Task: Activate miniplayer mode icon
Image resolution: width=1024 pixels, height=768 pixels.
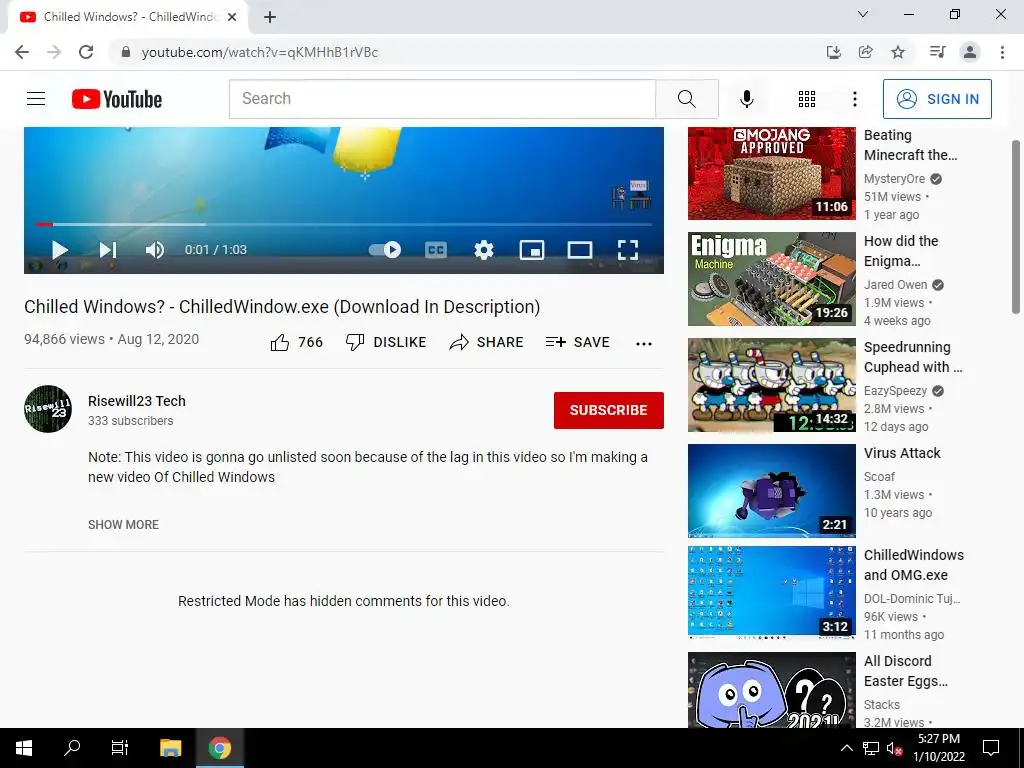Action: click(532, 249)
